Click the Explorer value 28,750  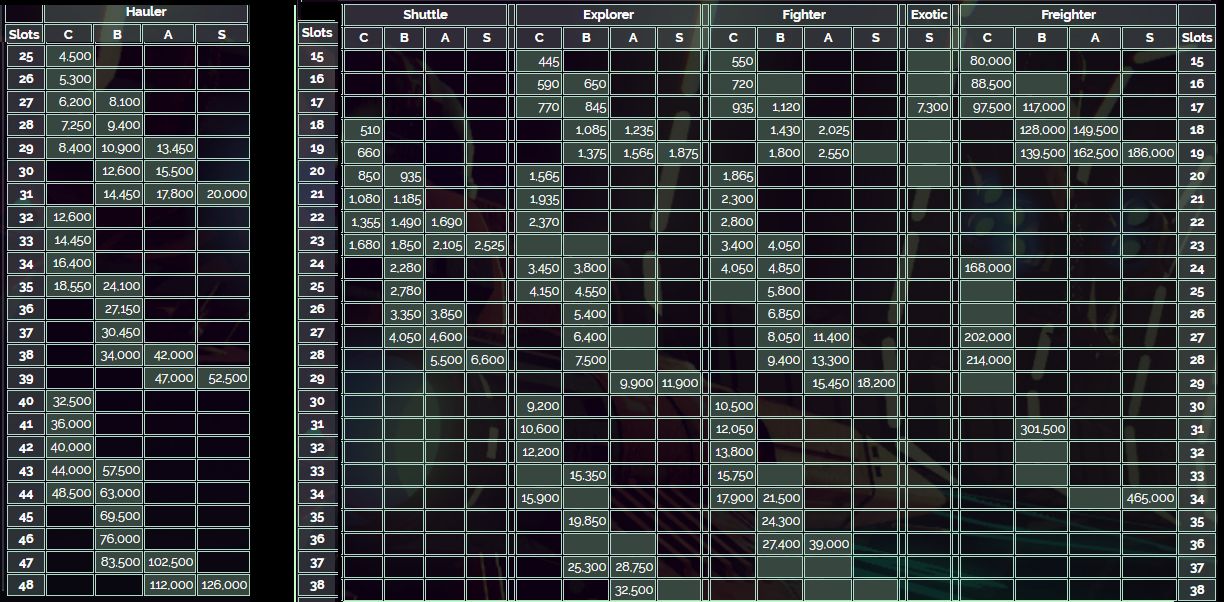tap(633, 567)
